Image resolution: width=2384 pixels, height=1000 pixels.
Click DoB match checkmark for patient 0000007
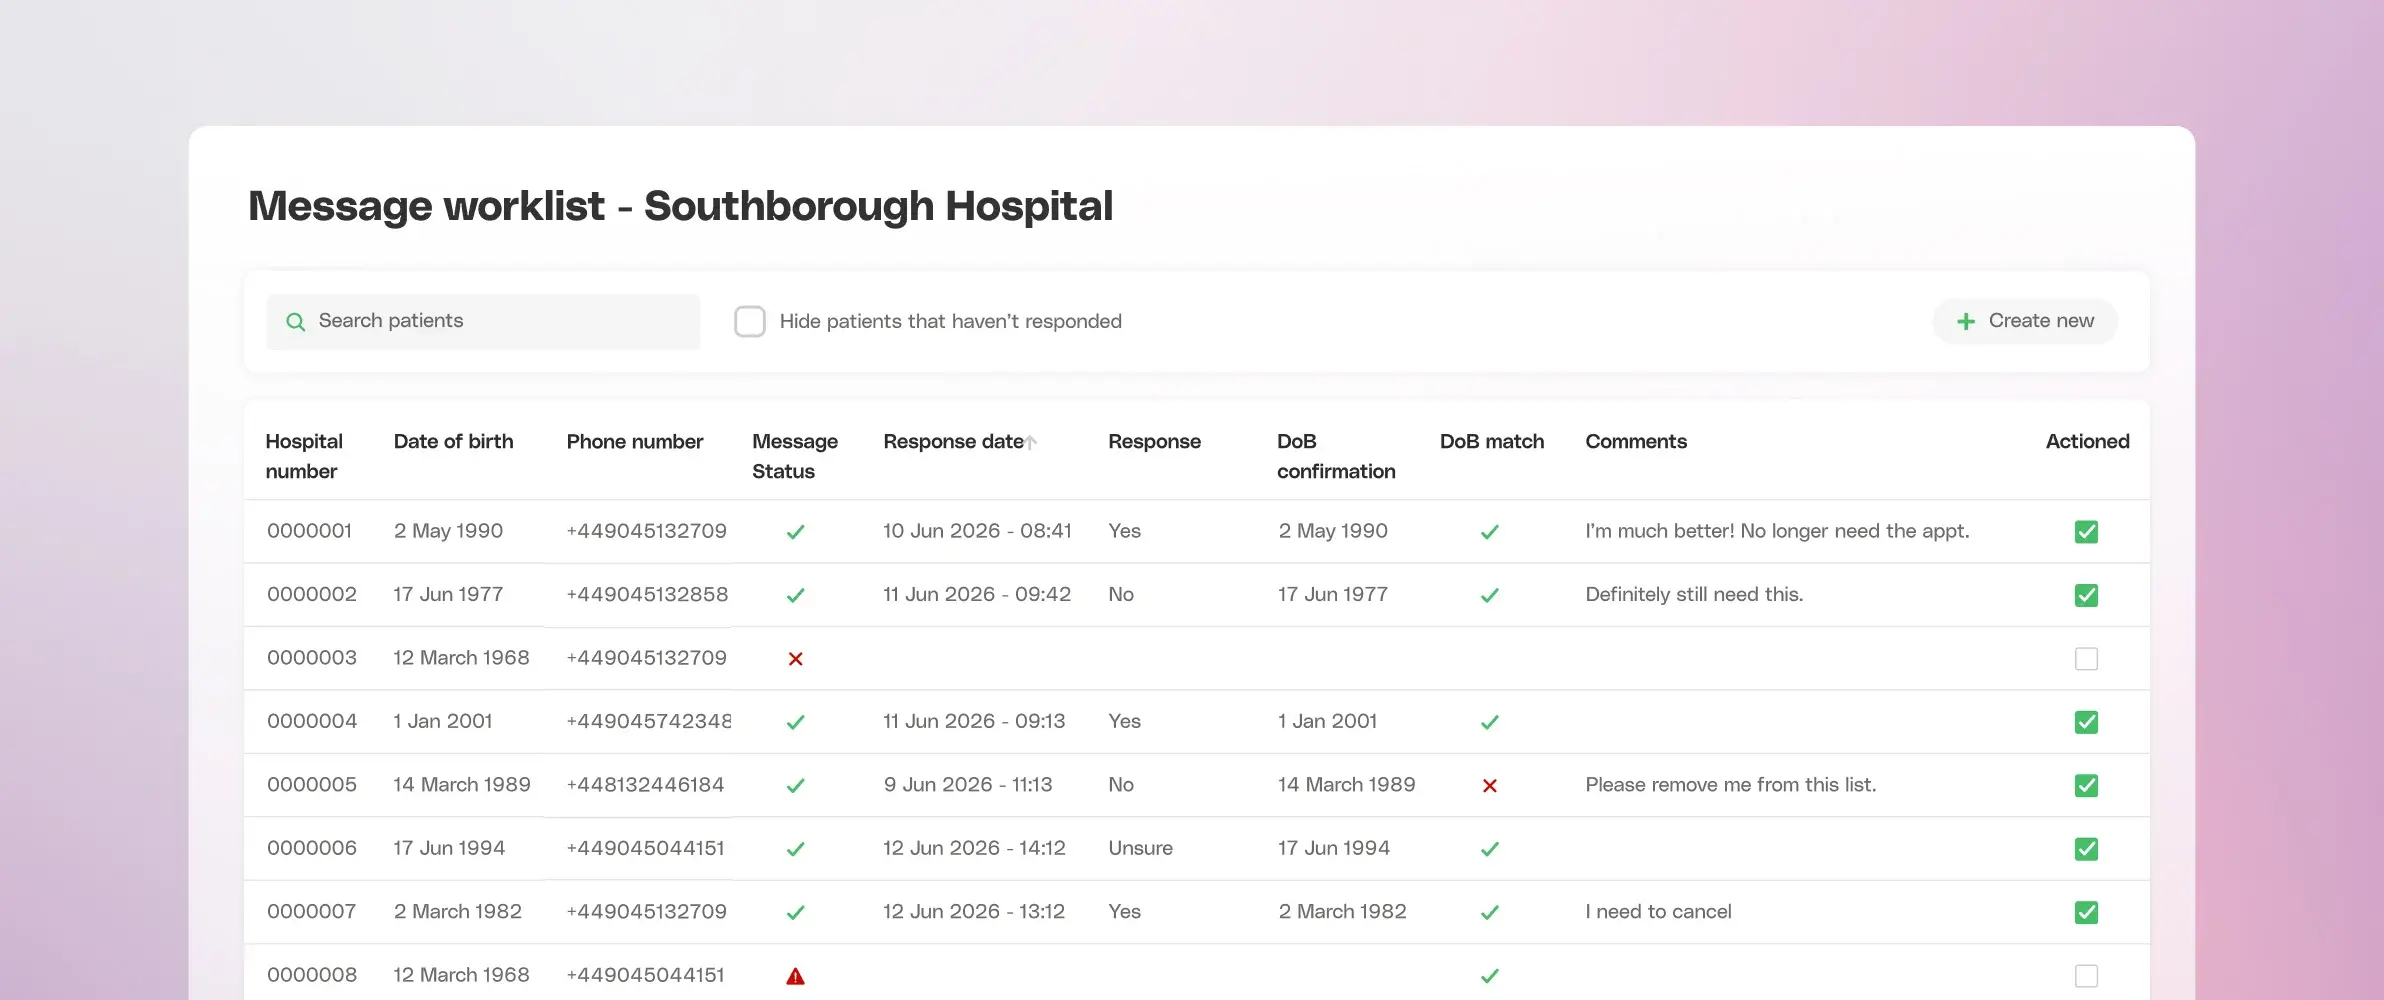pos(1489,912)
